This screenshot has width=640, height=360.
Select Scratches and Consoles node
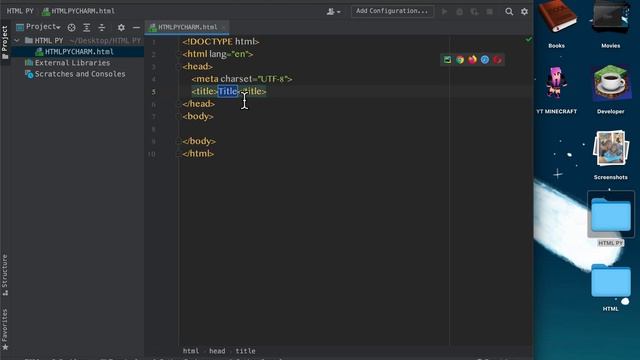(x=80, y=74)
